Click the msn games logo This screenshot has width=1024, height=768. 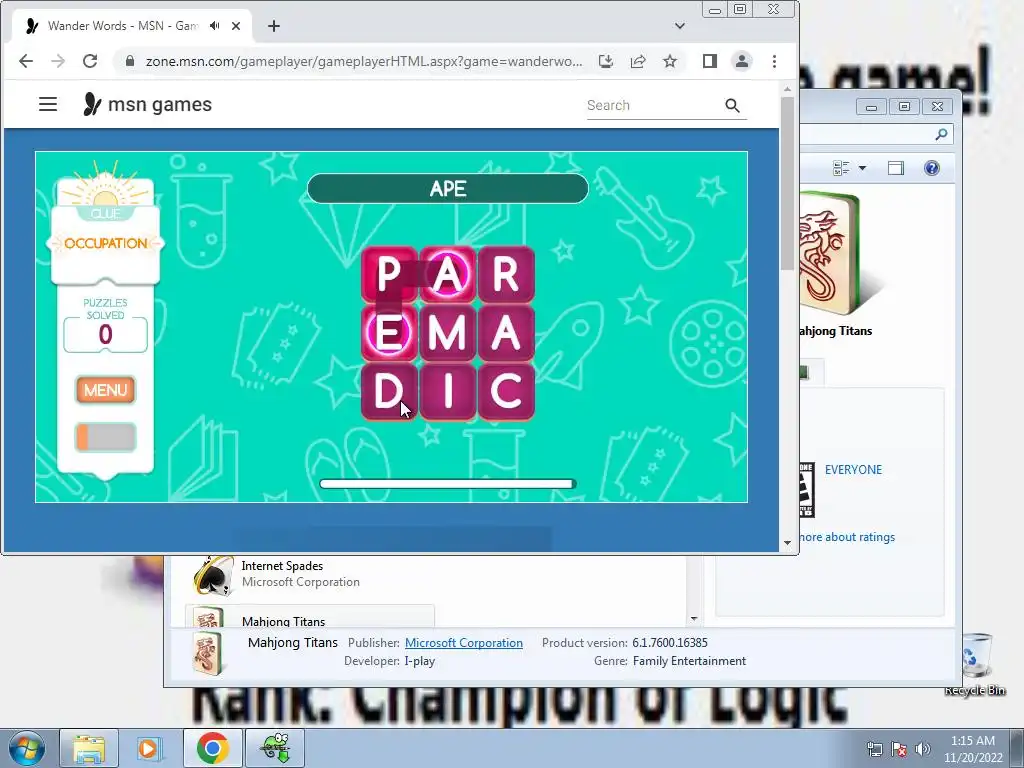click(x=148, y=104)
